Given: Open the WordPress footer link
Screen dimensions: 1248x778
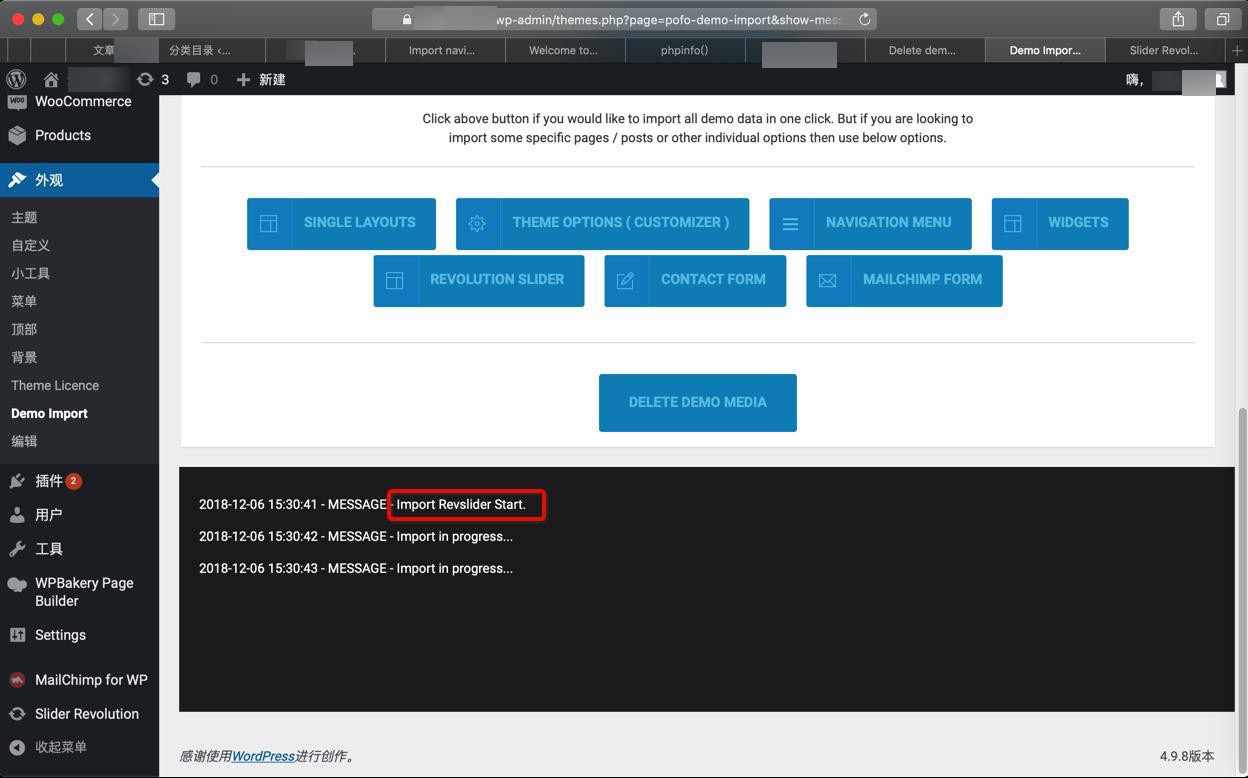Looking at the screenshot, I should (x=263, y=756).
